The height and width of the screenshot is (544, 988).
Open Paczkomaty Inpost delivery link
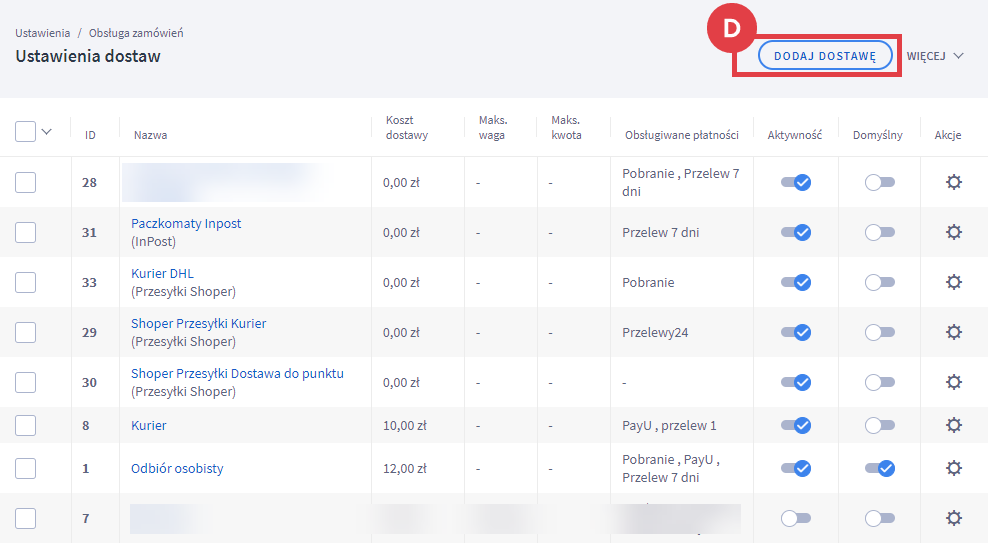(186, 223)
